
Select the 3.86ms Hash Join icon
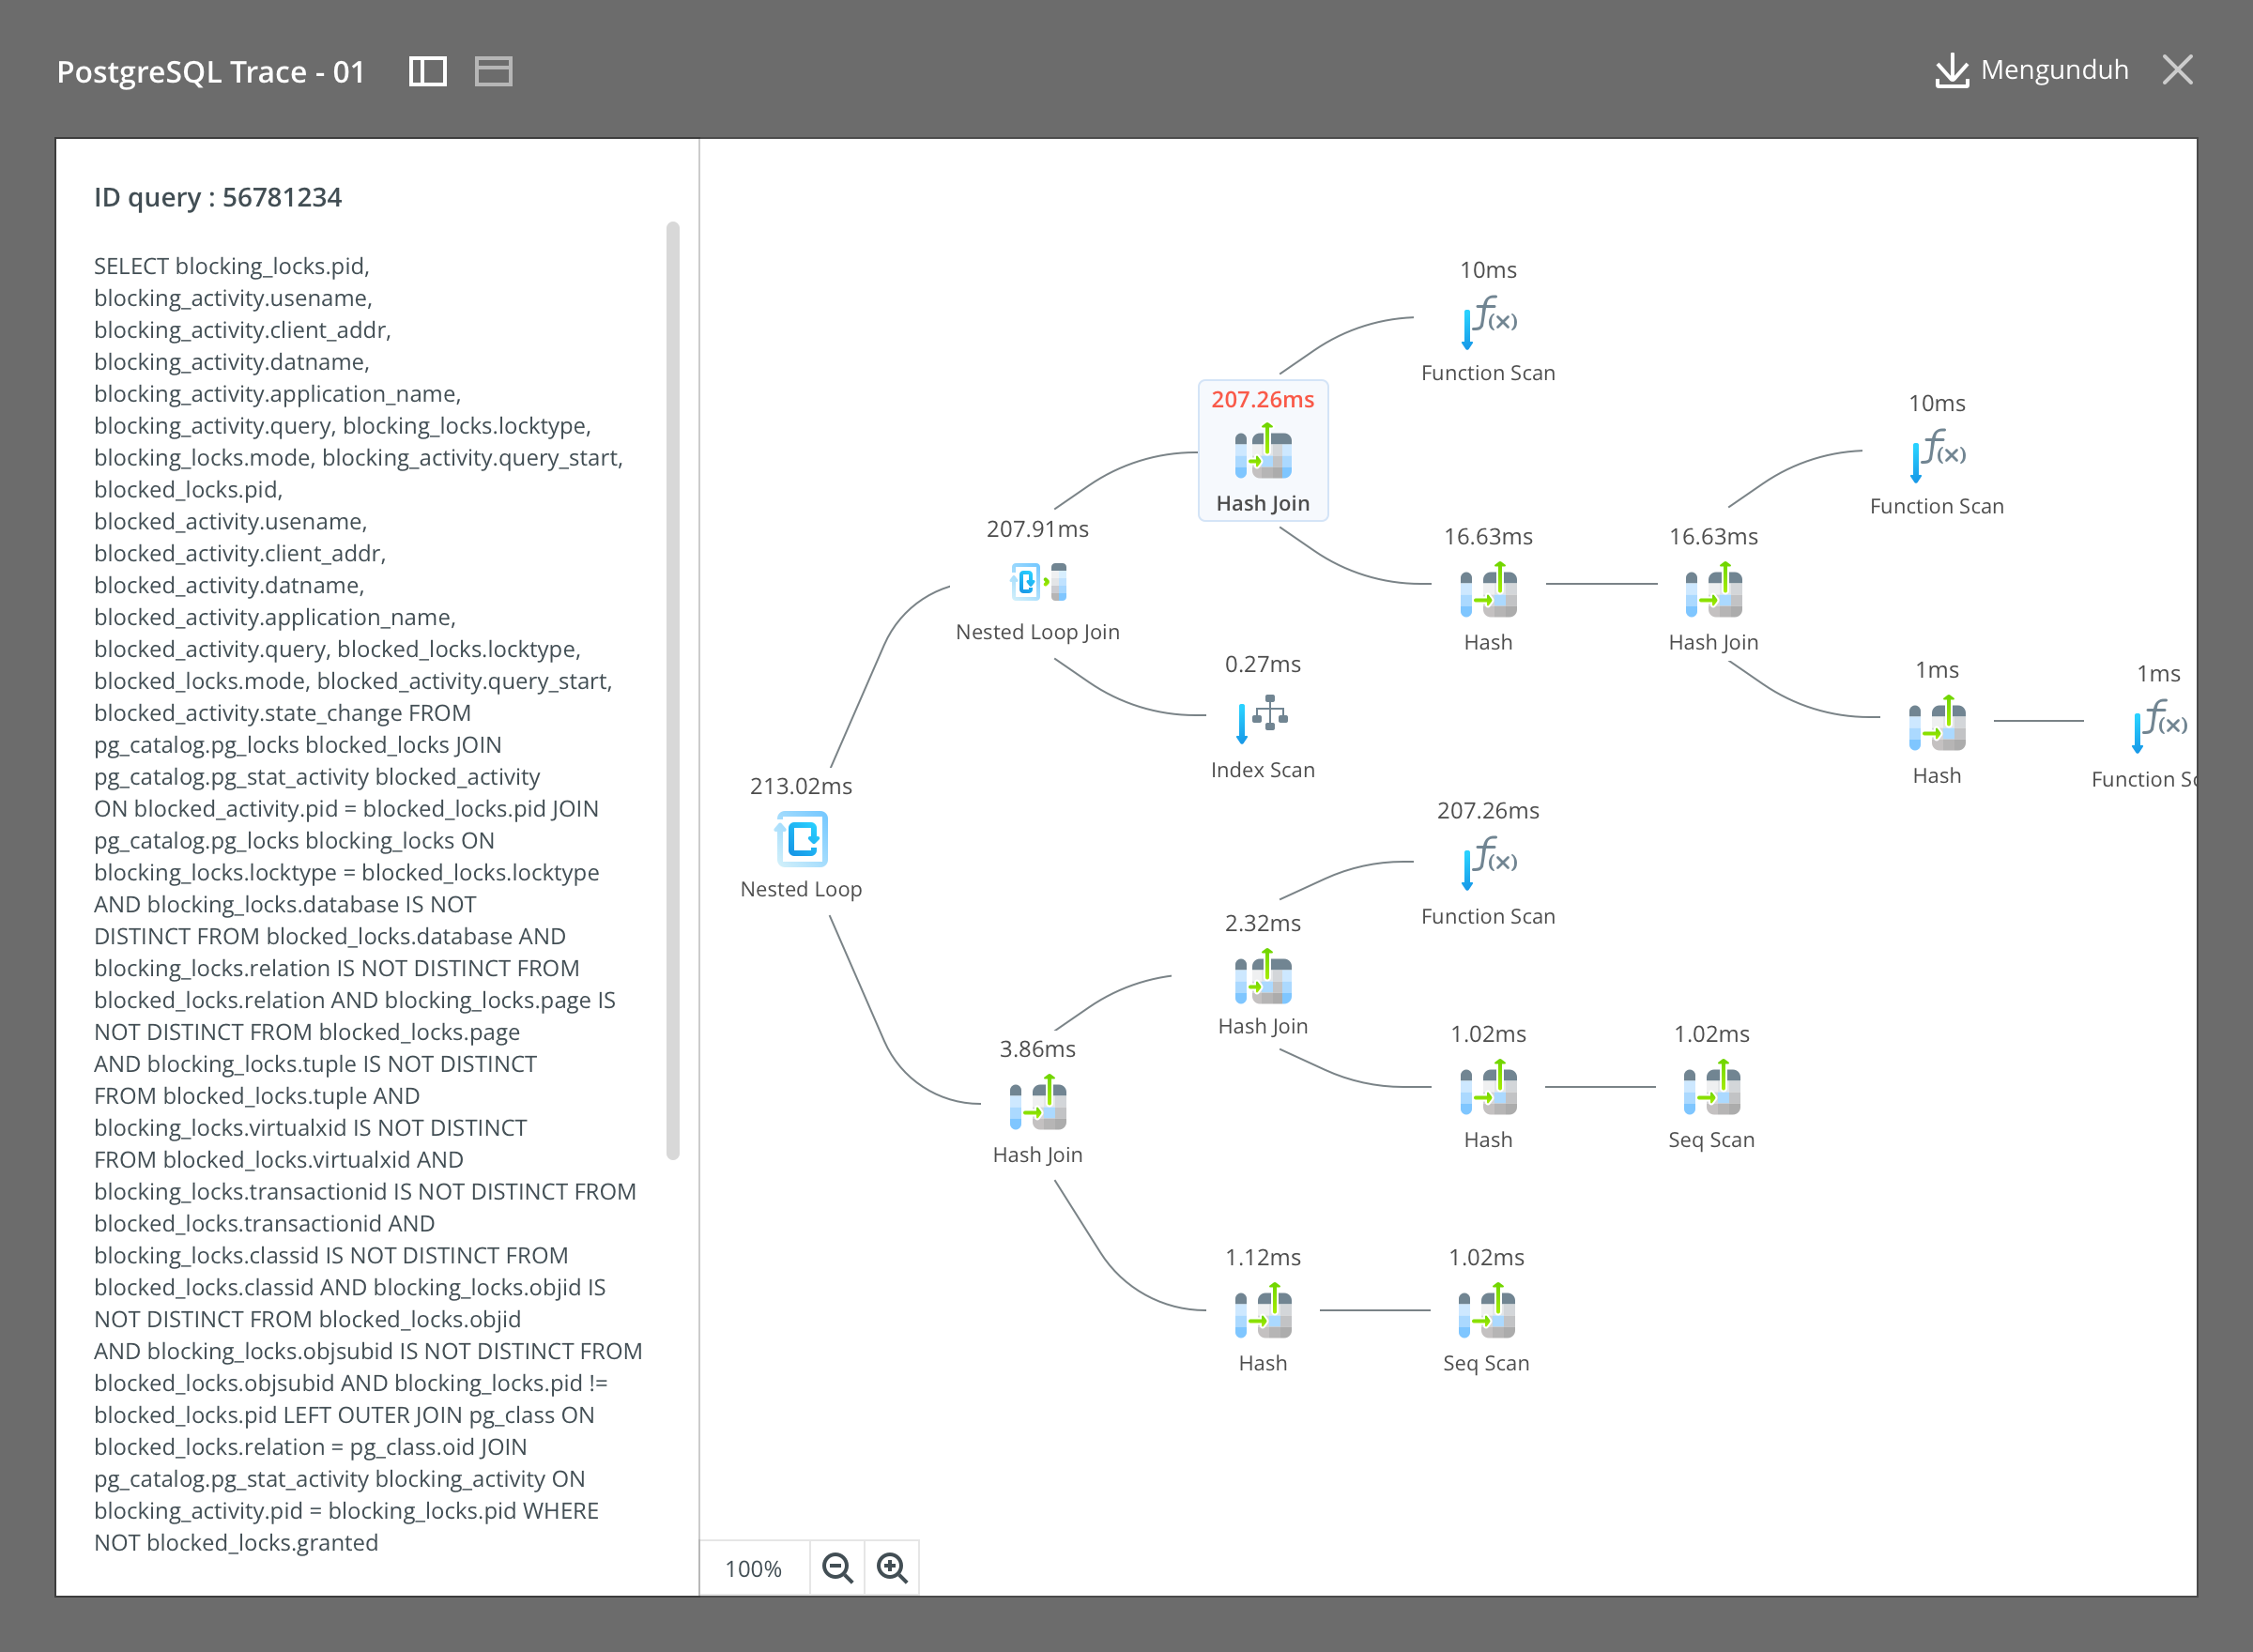click(x=1038, y=1102)
